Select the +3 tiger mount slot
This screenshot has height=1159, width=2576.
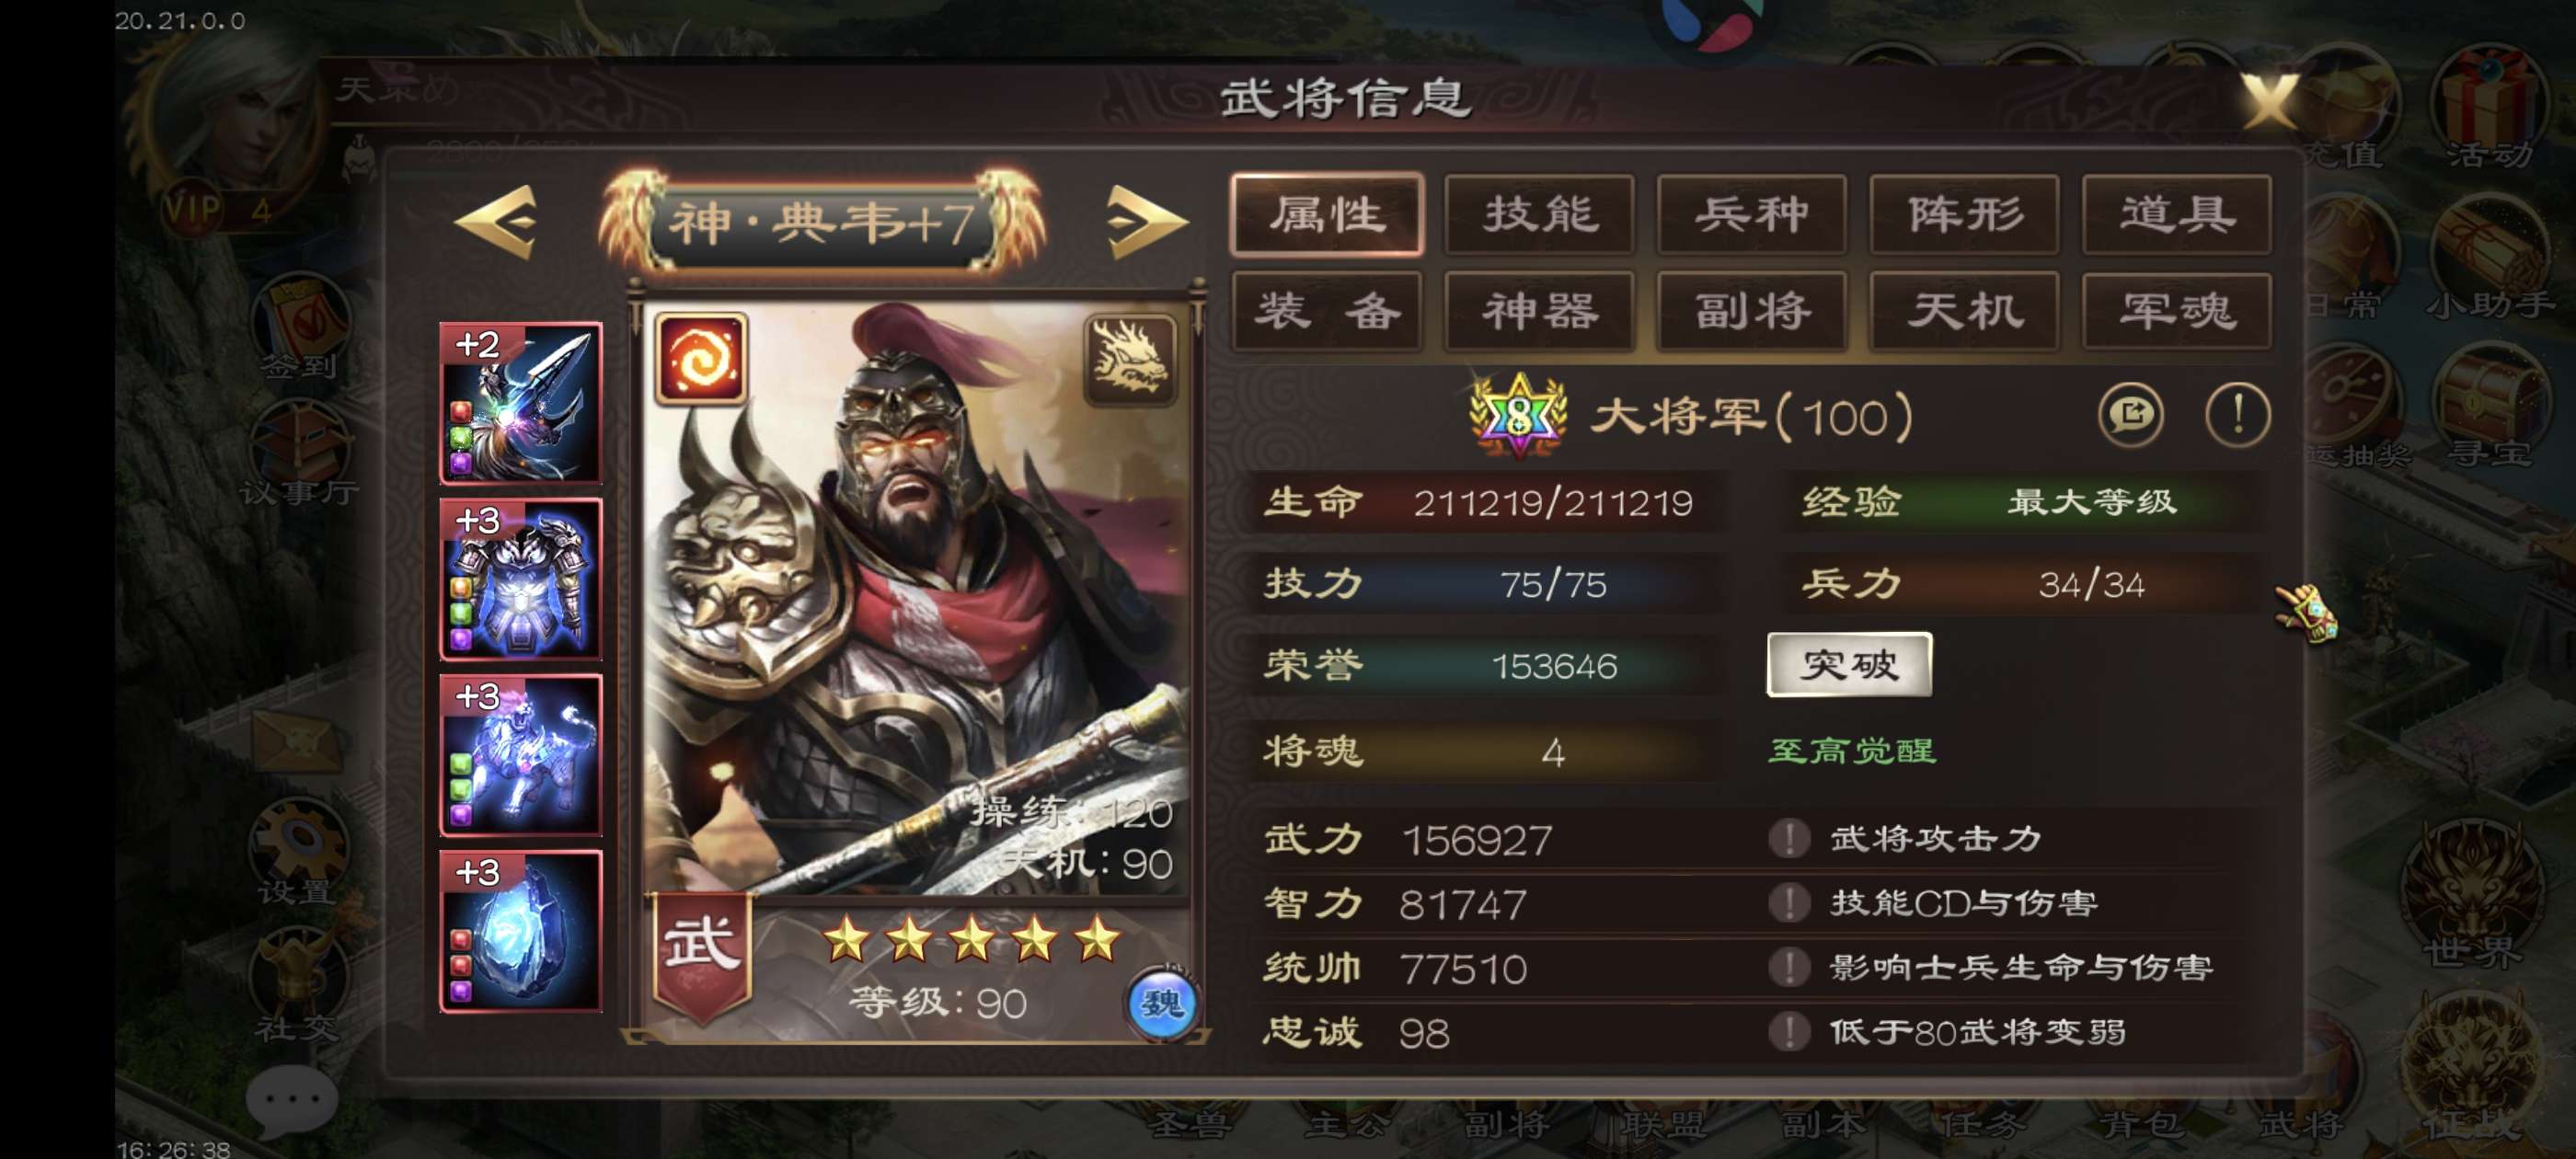point(521,755)
